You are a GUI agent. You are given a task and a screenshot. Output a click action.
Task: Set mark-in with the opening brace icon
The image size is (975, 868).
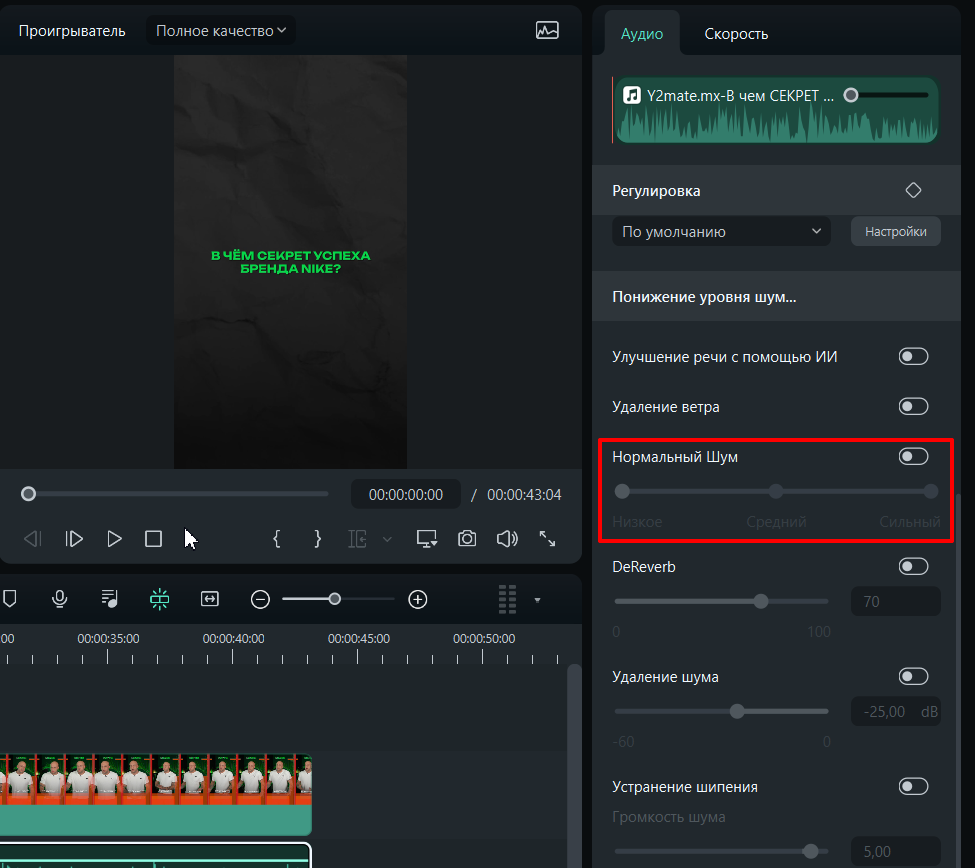pos(277,538)
